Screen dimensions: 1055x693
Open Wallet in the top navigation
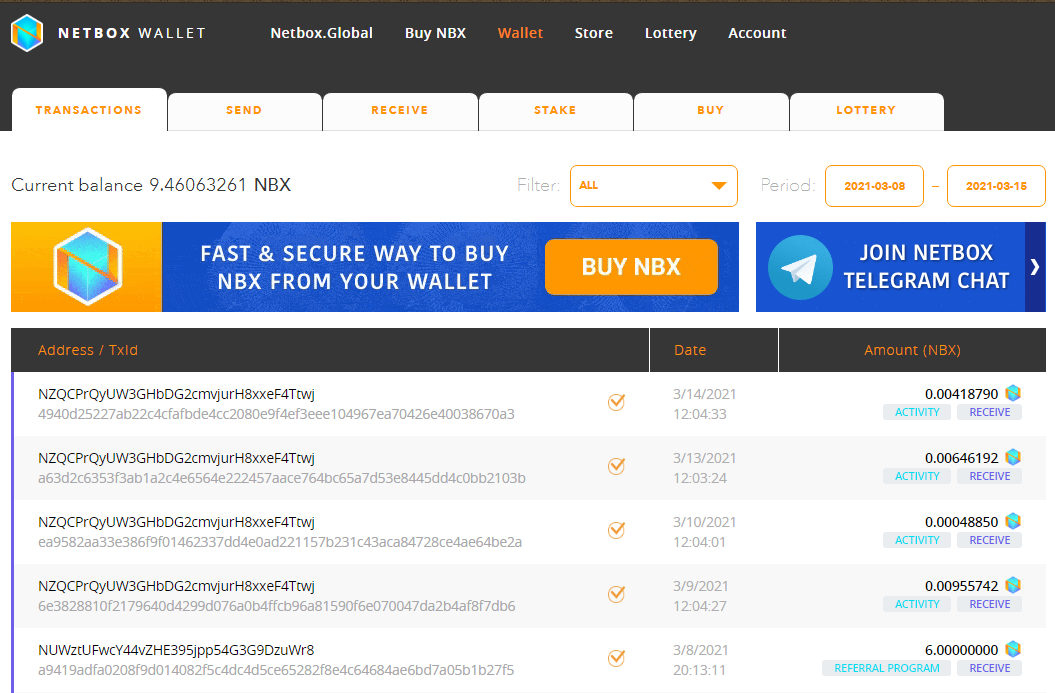pyautogui.click(x=520, y=33)
